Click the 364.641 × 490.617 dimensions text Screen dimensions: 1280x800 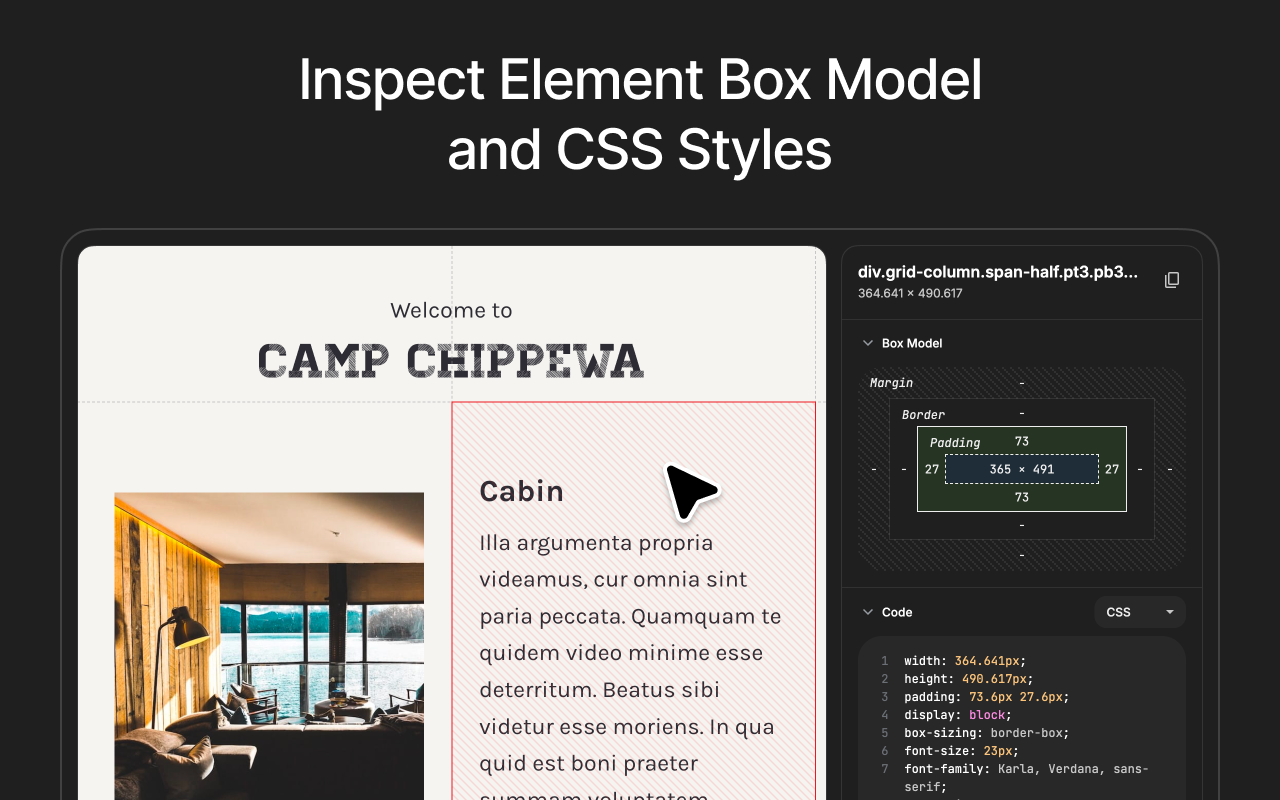[x=910, y=294]
